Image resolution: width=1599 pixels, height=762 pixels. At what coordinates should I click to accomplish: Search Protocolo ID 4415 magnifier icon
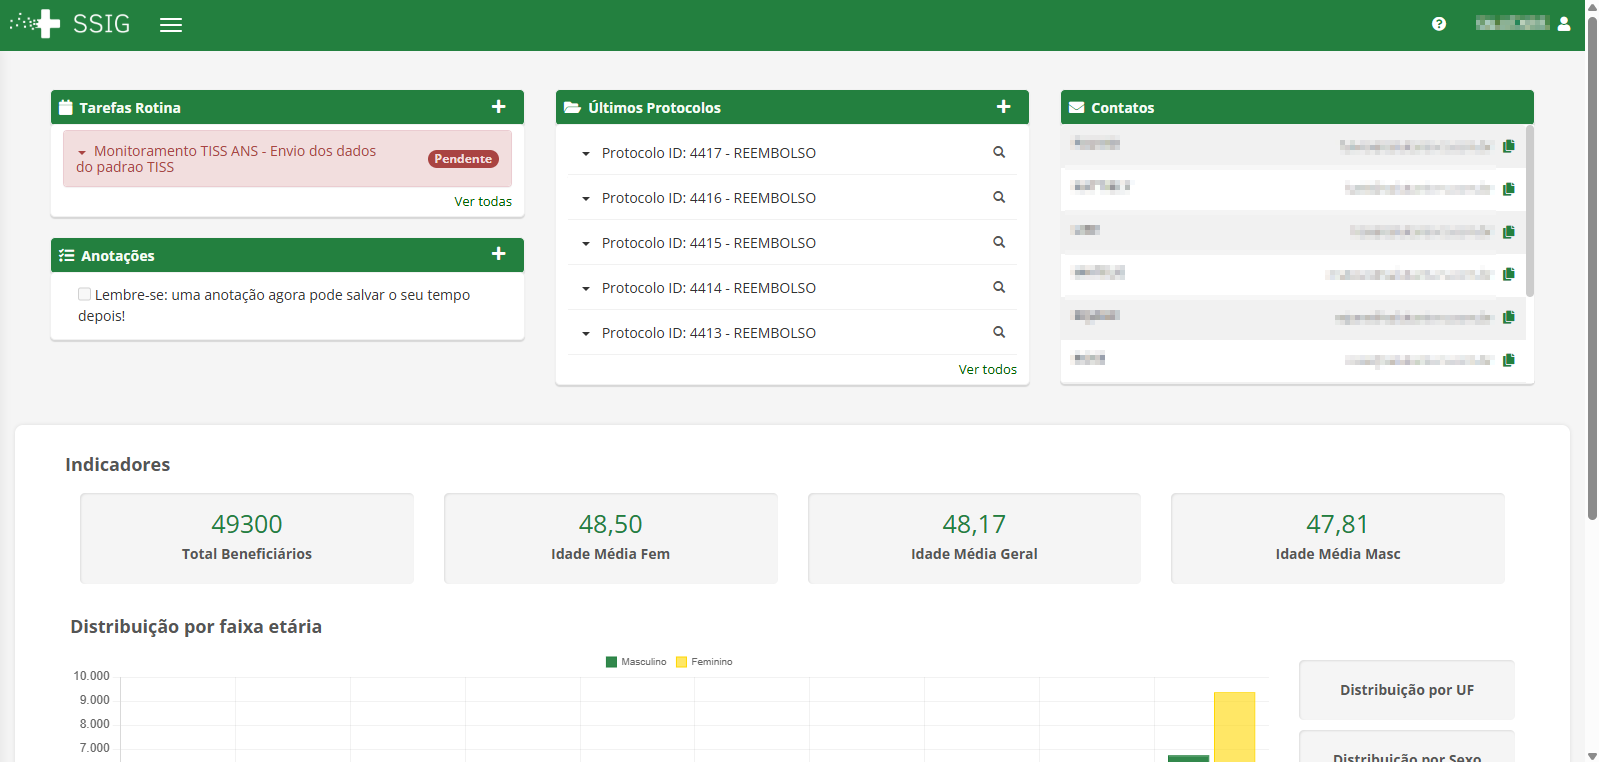point(998,242)
